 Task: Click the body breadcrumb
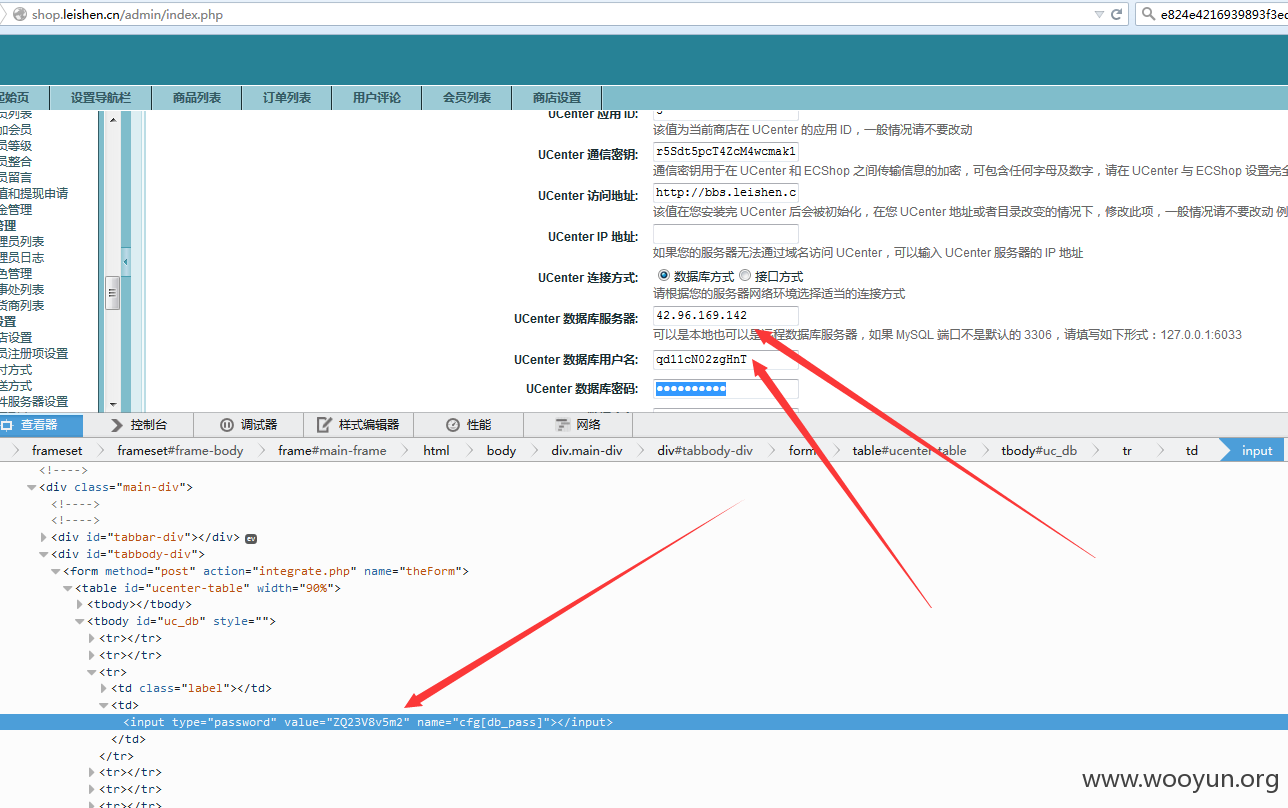pyautogui.click(x=501, y=451)
